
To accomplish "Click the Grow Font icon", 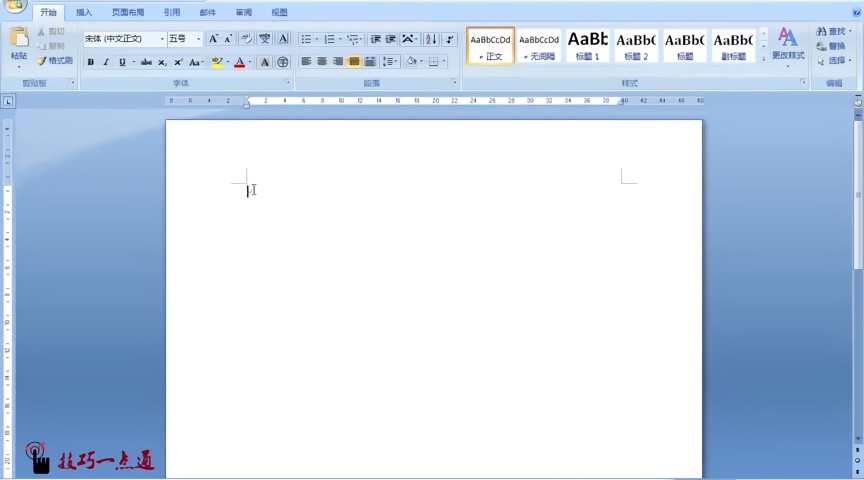I will (213, 39).
